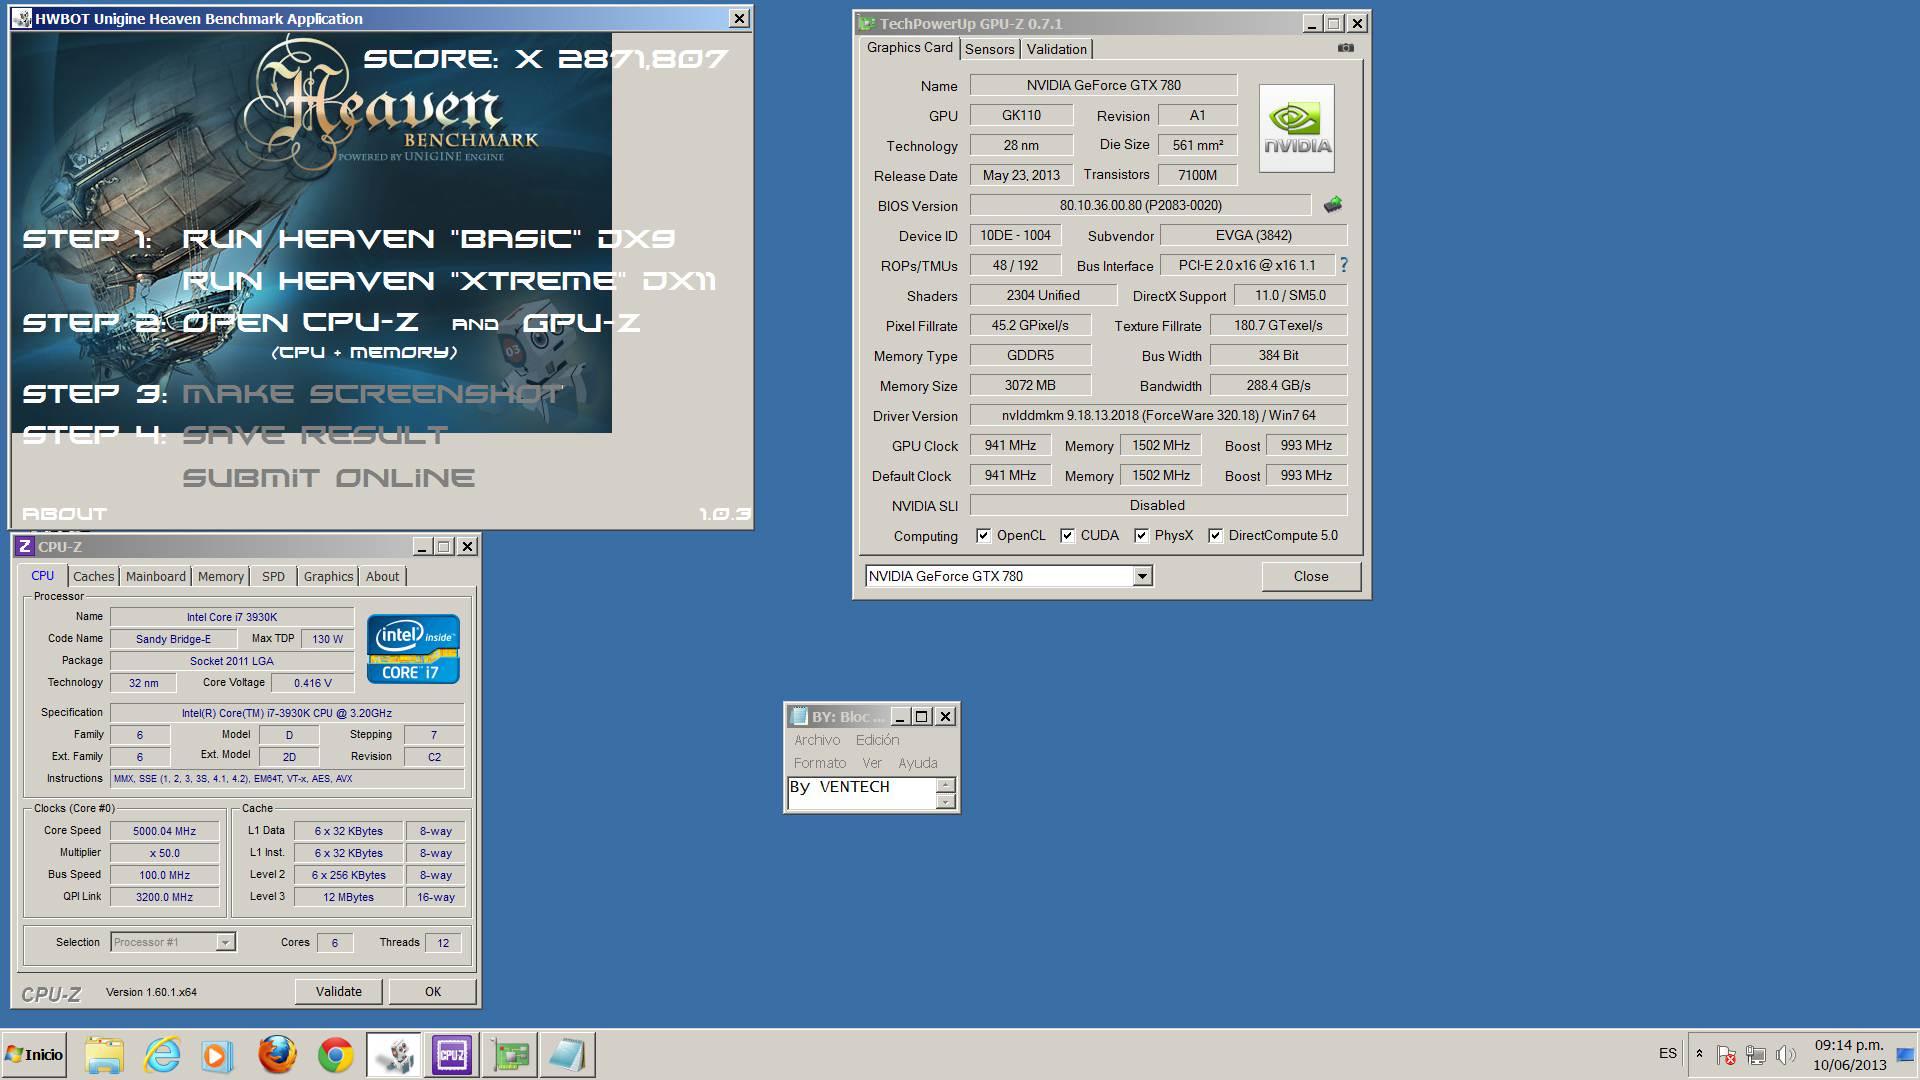Toggle the PhysX checkbox
This screenshot has height=1080, width=1920.
1141,536
